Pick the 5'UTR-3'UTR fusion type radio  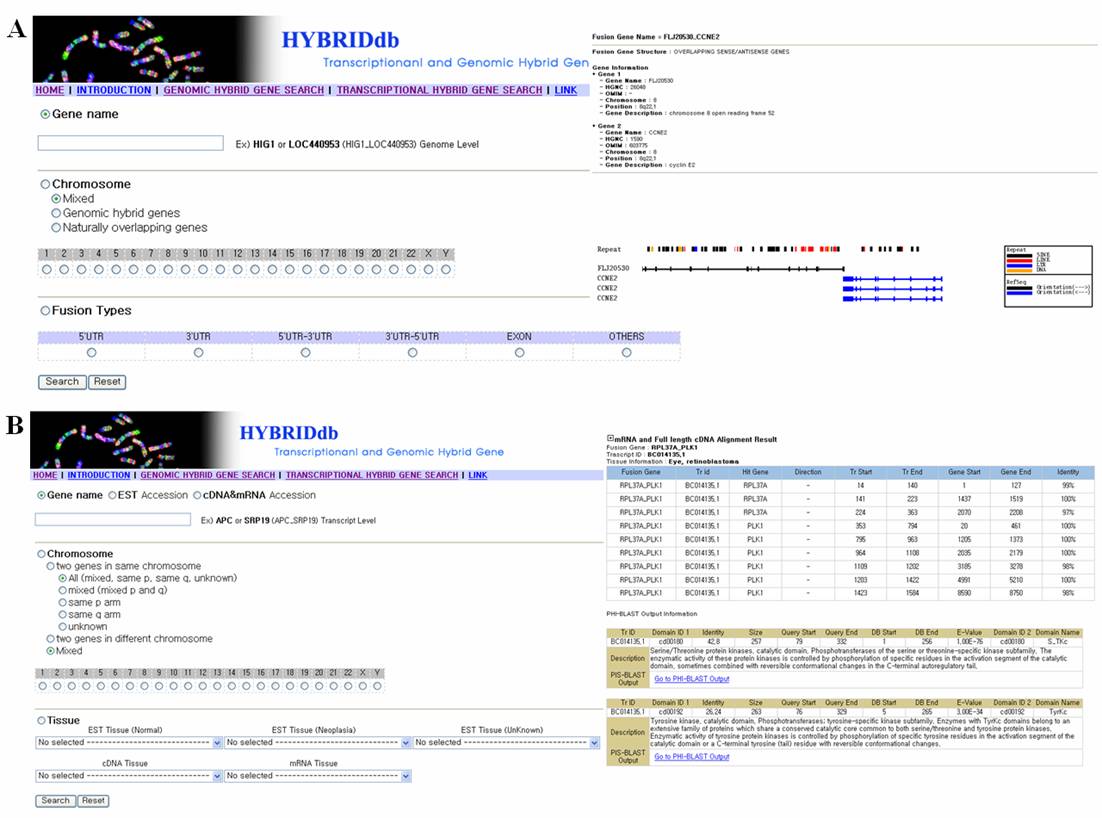[305, 353]
